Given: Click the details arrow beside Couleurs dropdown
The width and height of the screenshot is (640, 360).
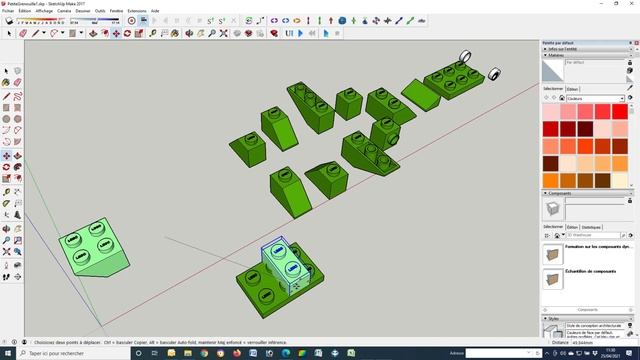Looking at the screenshot, I should [x=630, y=98].
